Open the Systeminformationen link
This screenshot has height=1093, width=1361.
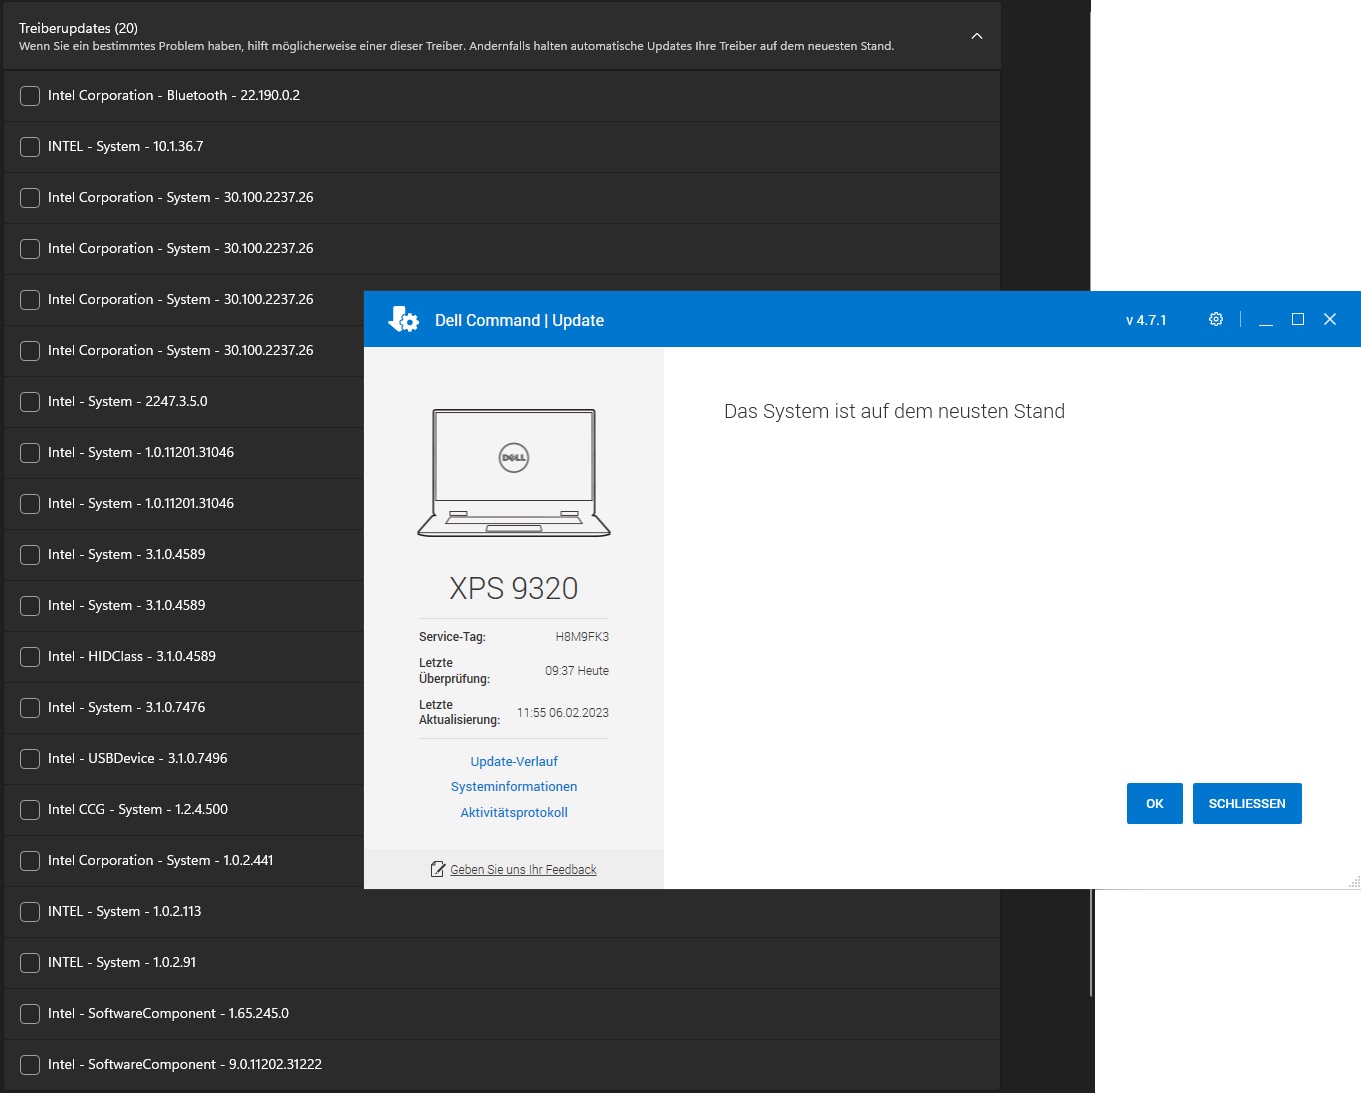coord(514,787)
